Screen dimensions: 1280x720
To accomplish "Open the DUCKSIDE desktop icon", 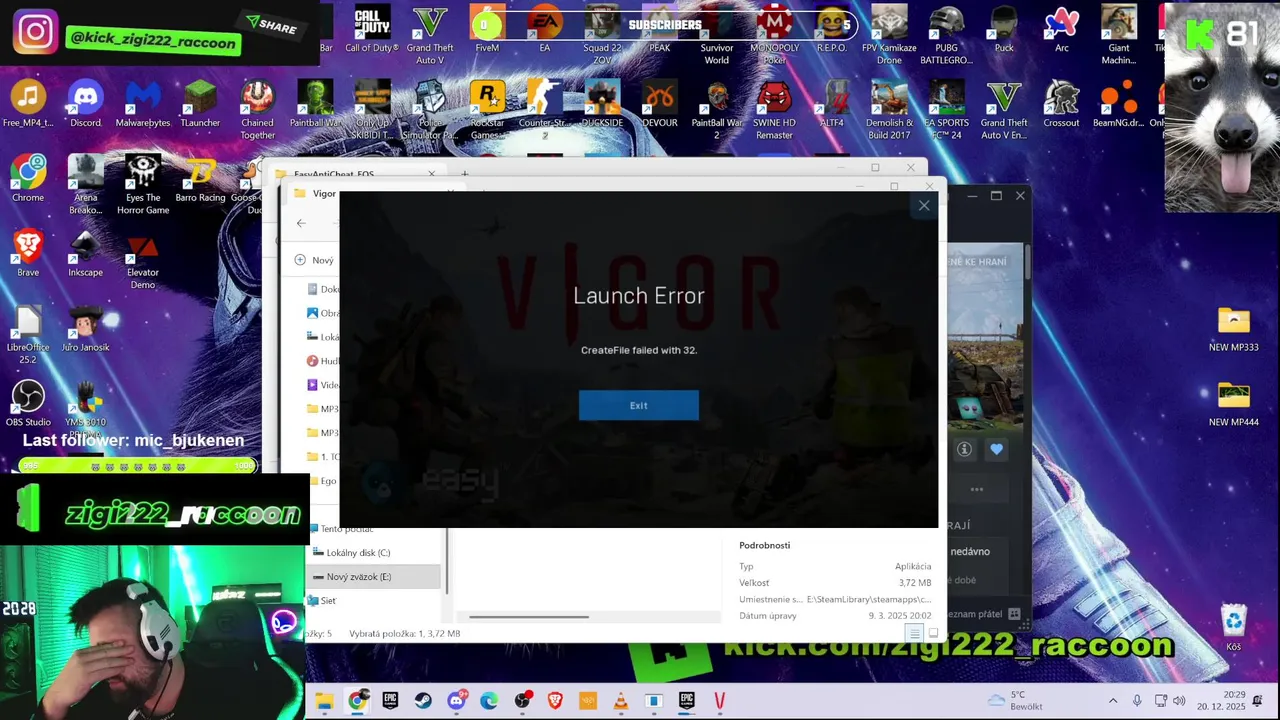I will point(602,104).
